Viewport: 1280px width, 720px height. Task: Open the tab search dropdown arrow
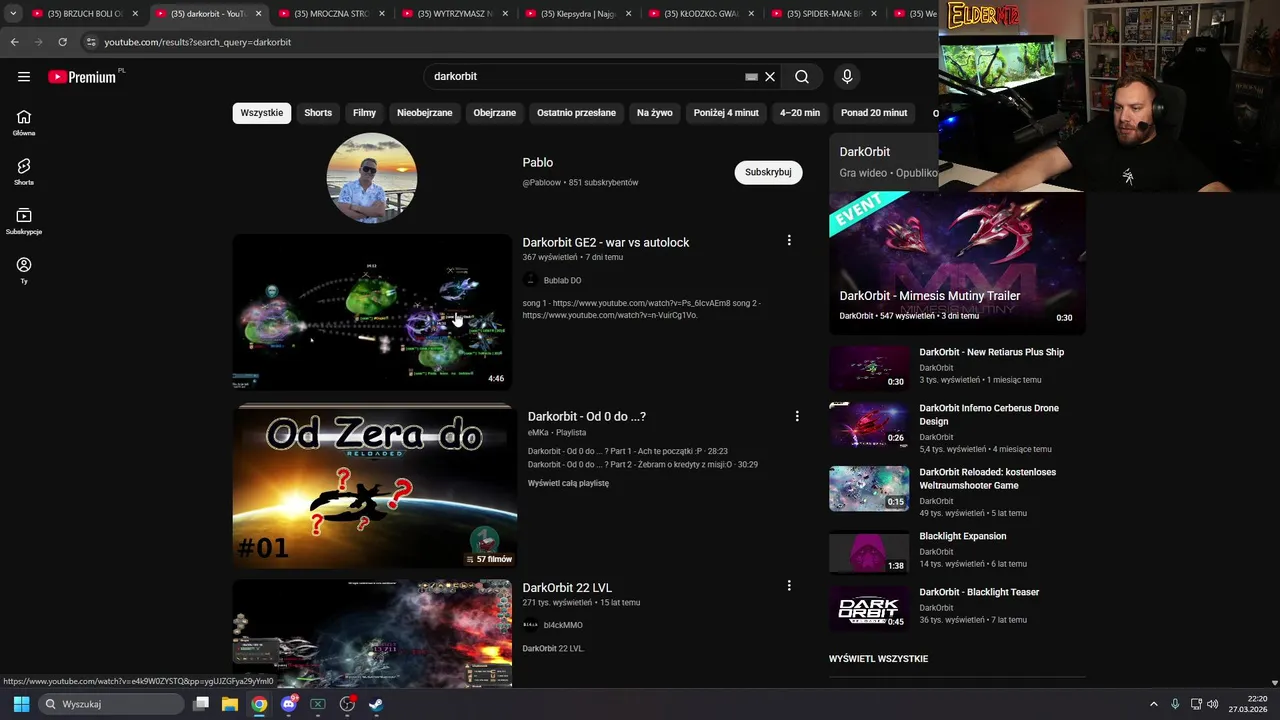coord(13,14)
